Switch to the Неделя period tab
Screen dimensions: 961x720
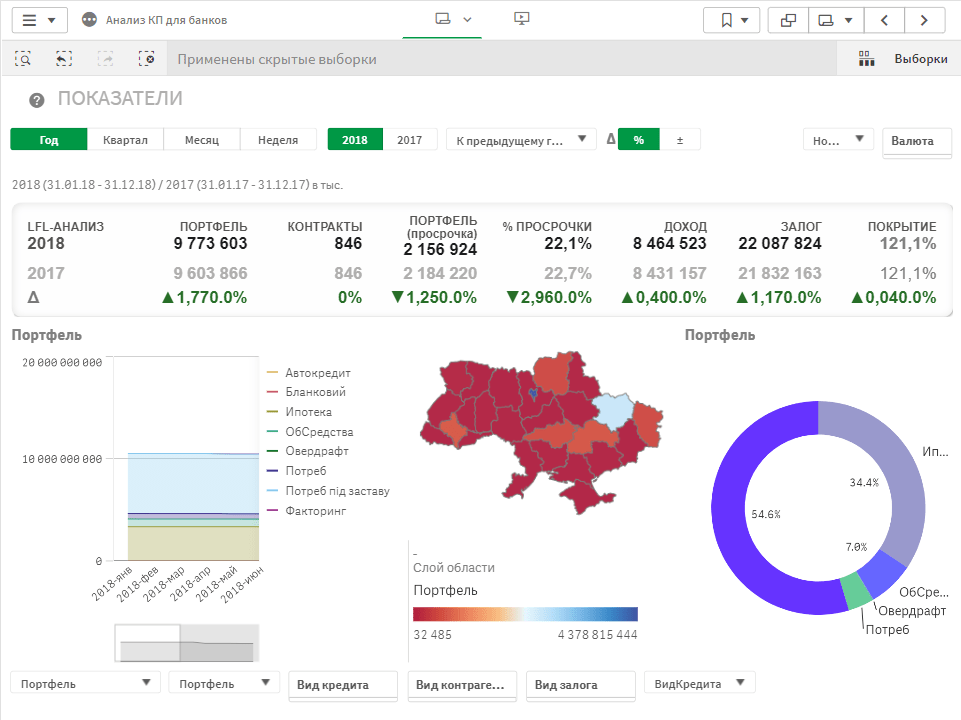[x=278, y=140]
